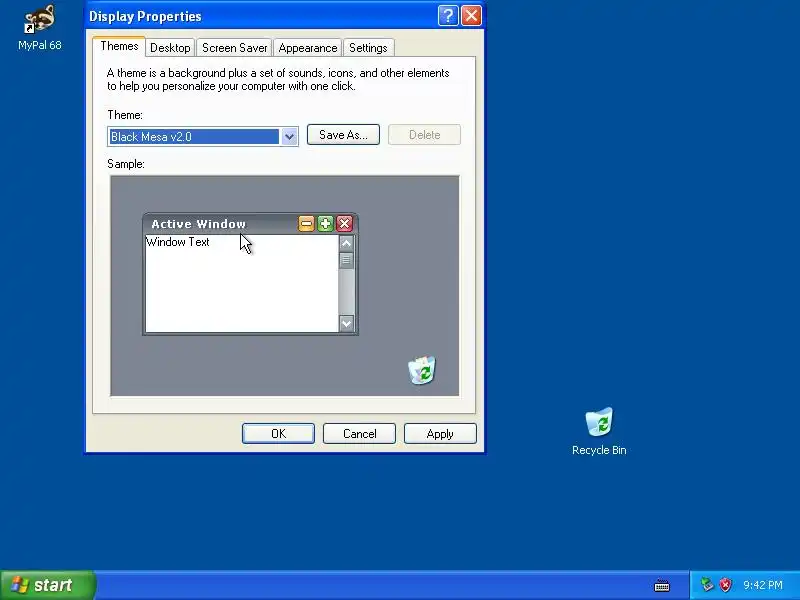Click the sample window's minimize button
Screen dimensions: 800x600
coord(306,223)
